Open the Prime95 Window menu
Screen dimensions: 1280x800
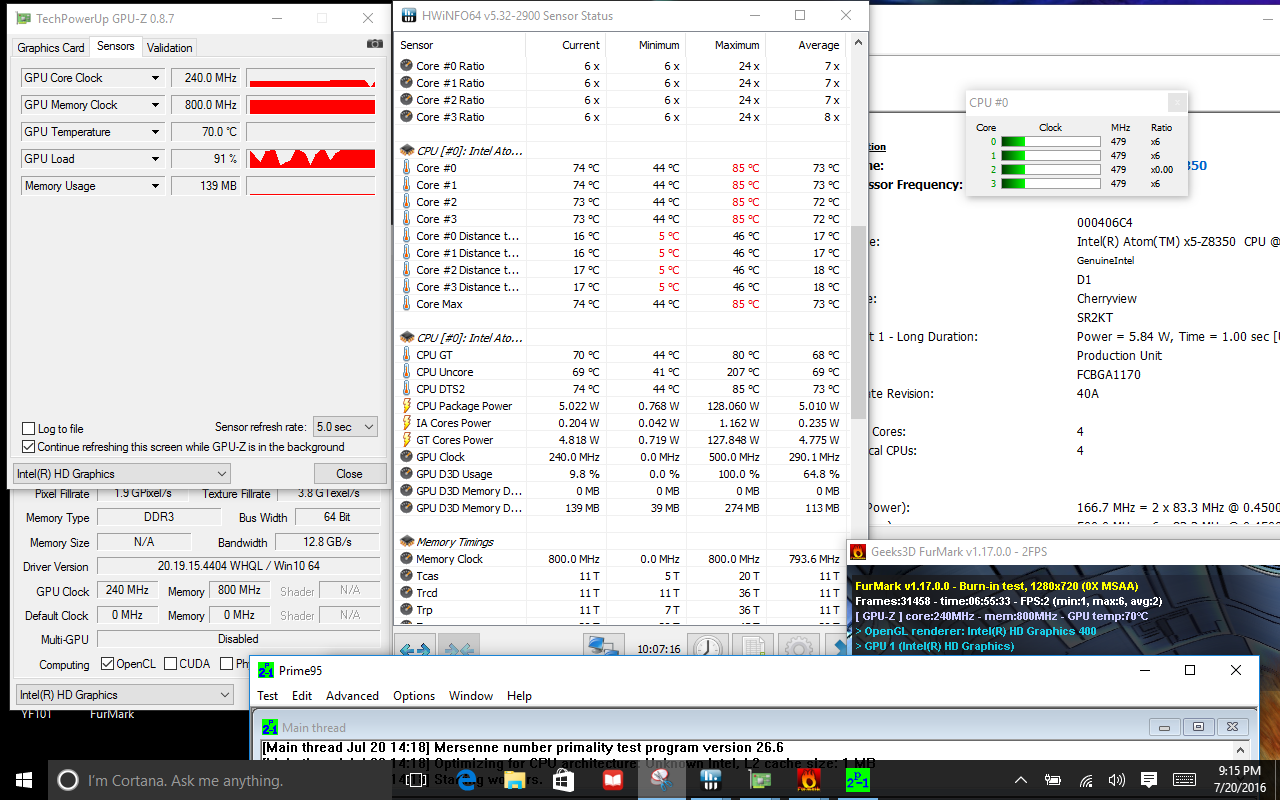(471, 696)
